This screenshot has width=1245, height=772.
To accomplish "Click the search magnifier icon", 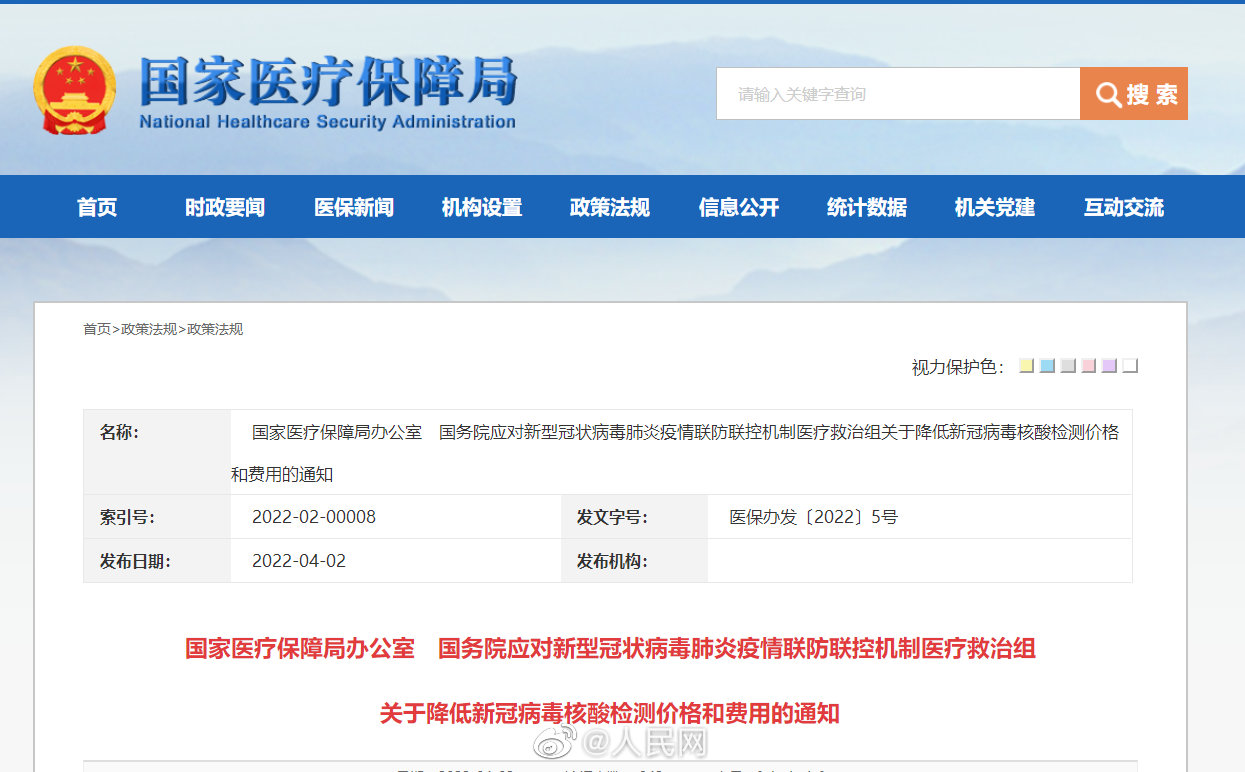I will click(x=1107, y=93).
